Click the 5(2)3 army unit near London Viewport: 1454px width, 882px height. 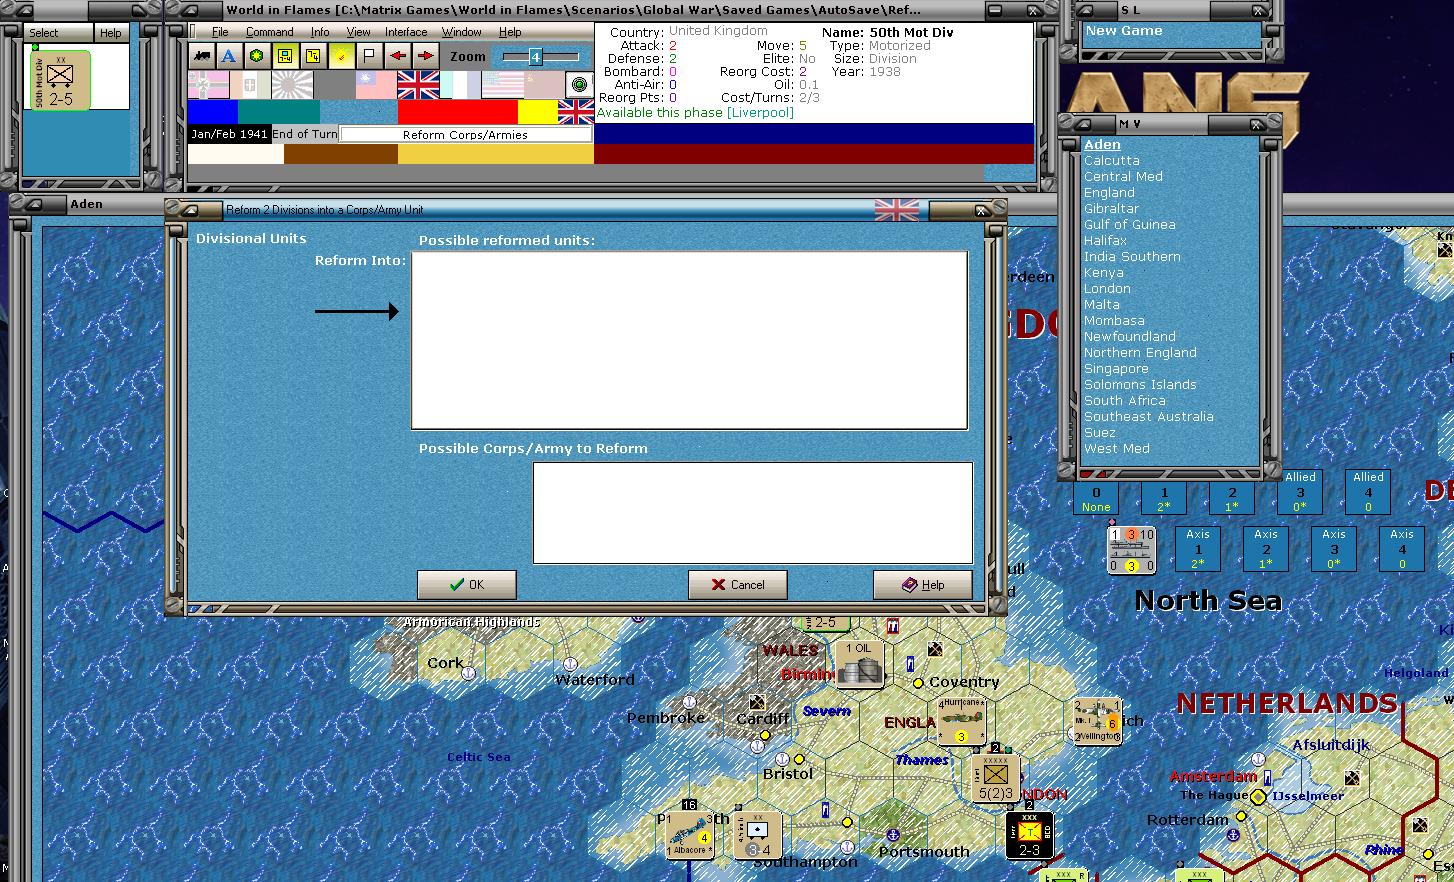(x=996, y=778)
